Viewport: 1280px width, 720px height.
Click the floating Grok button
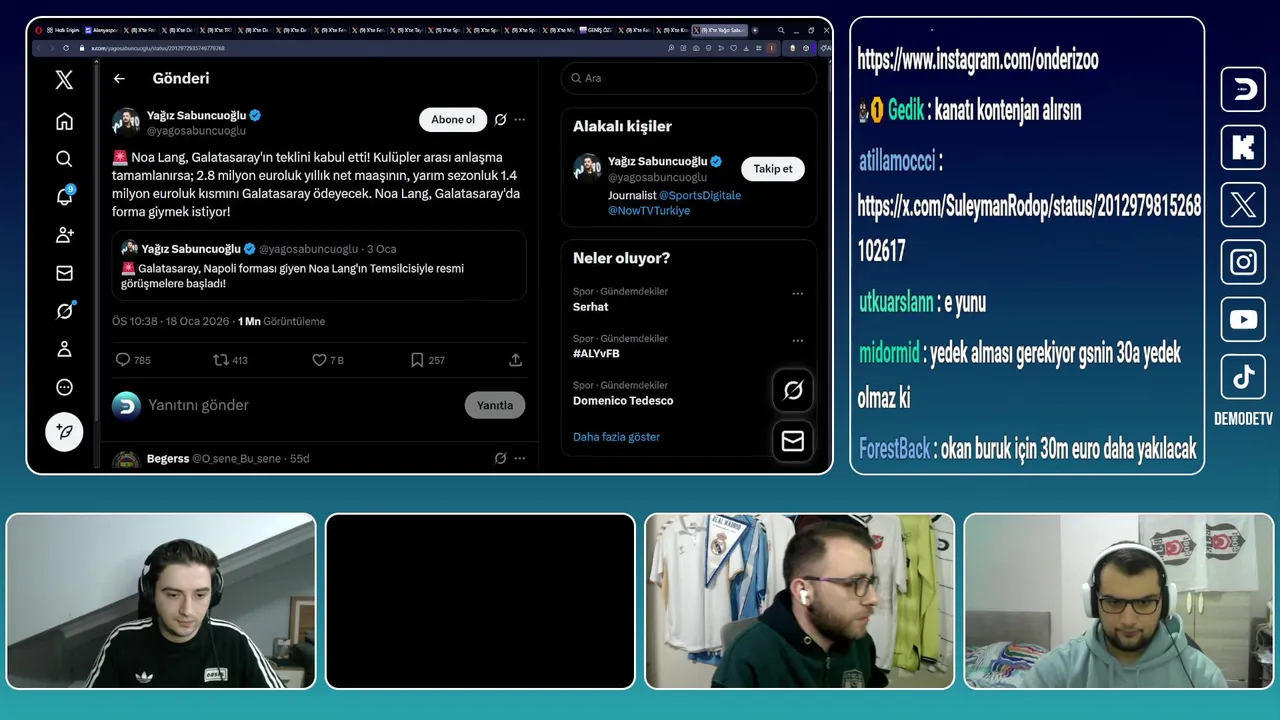[x=793, y=391]
